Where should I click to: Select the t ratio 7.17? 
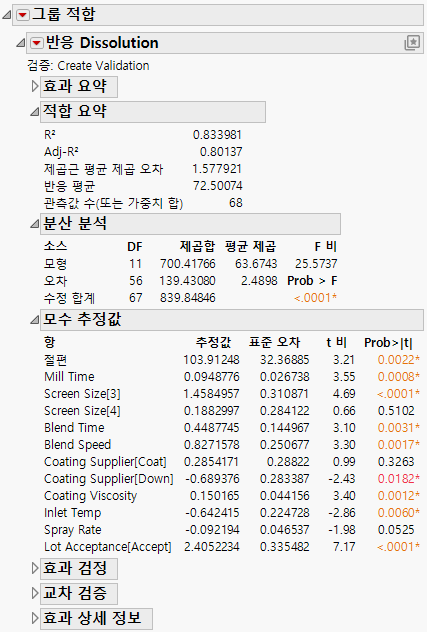(x=344, y=547)
